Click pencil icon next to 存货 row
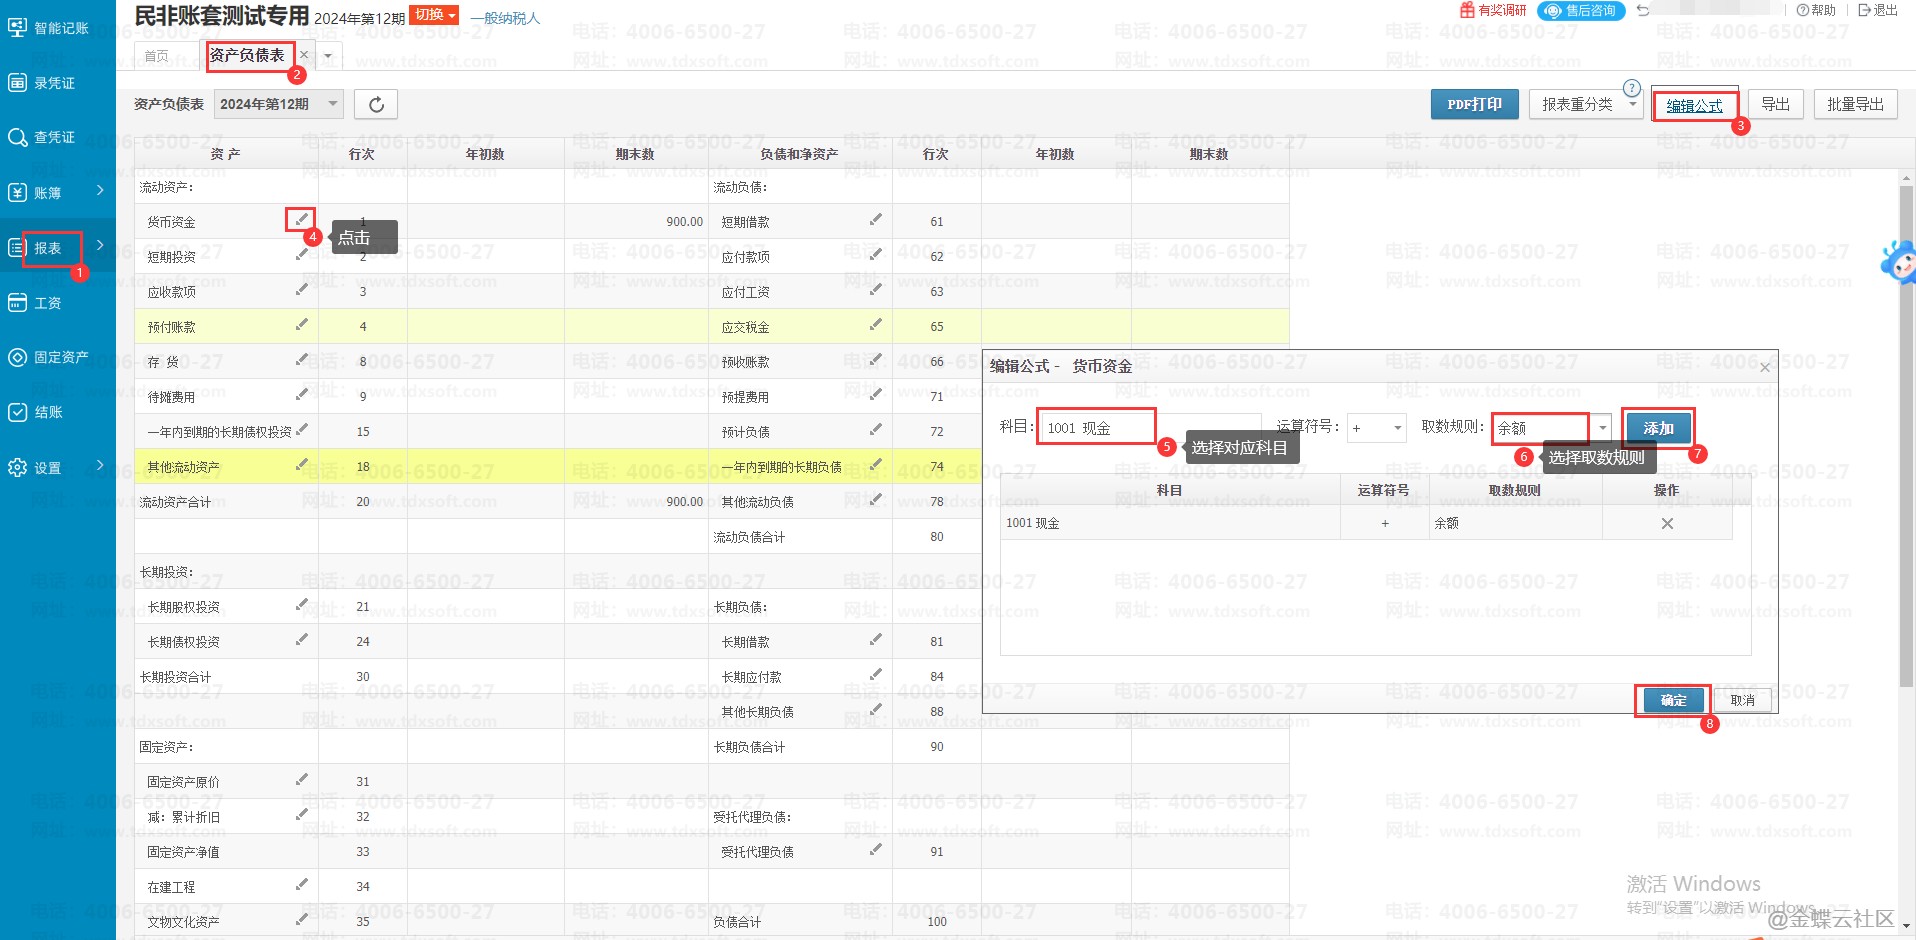The height and width of the screenshot is (940, 1916). 301,360
